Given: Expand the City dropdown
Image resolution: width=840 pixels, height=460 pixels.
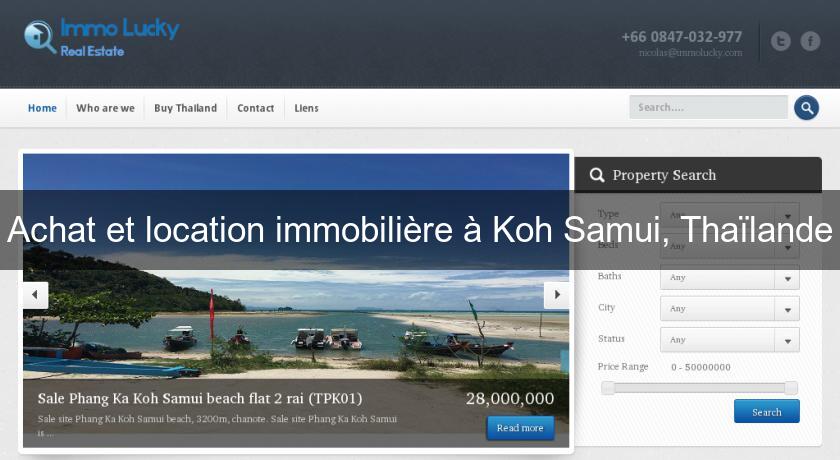Looking at the screenshot, I should point(730,308).
